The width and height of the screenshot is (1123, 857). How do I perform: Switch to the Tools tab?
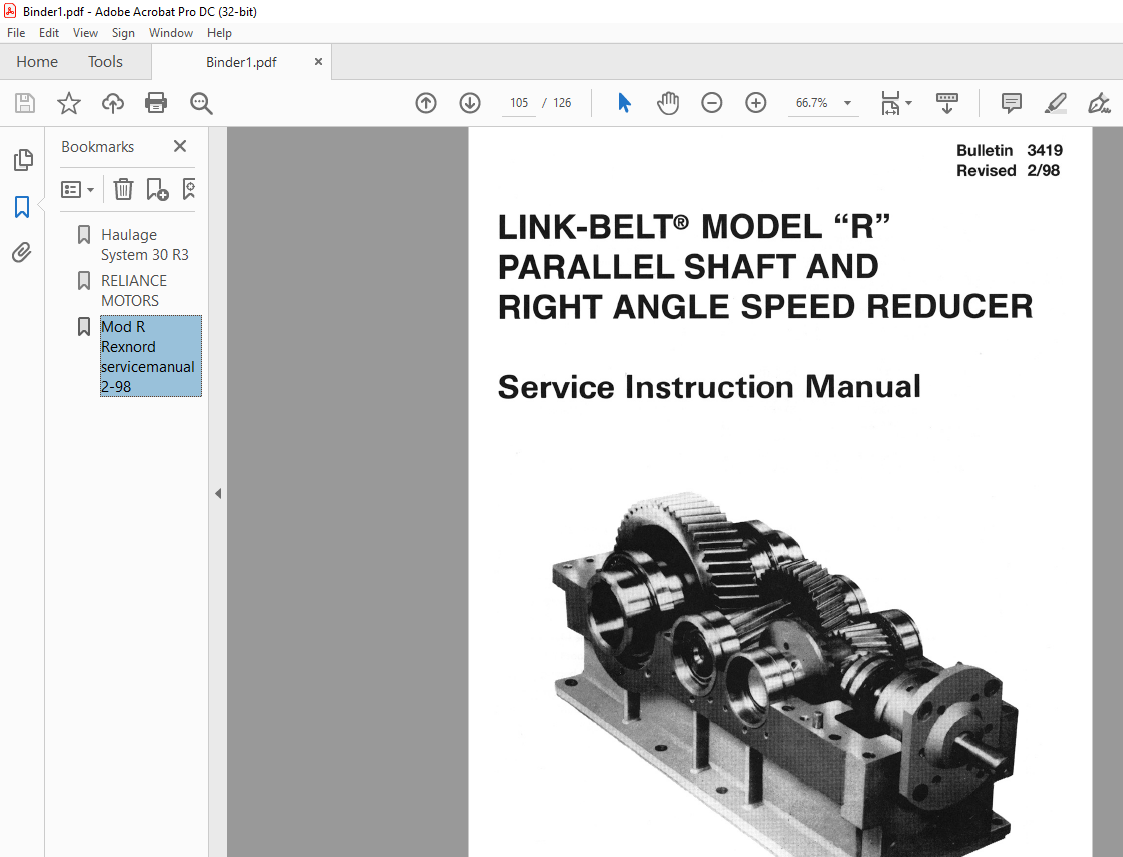(x=105, y=62)
